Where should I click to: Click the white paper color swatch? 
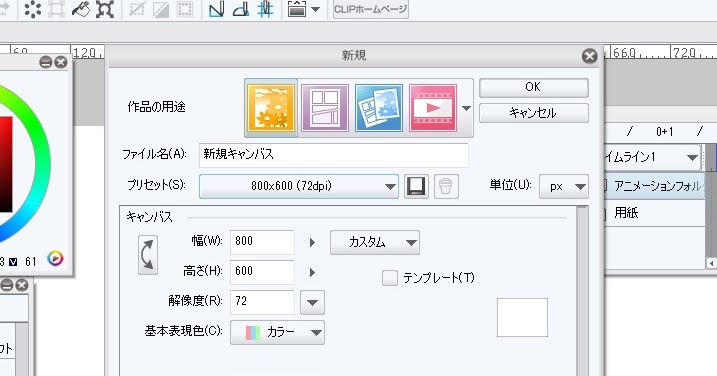[x=522, y=317]
